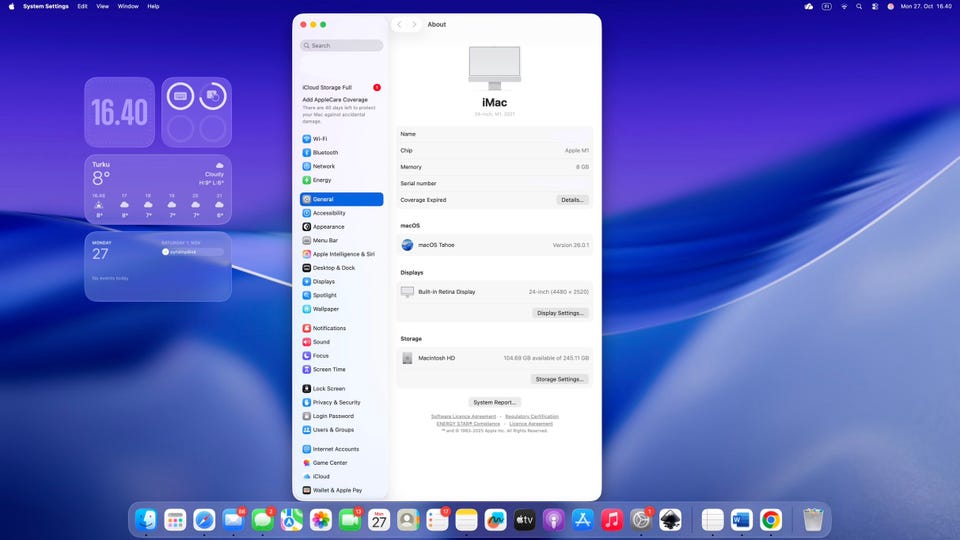
Task: Click the settings Search field
Action: point(342,46)
